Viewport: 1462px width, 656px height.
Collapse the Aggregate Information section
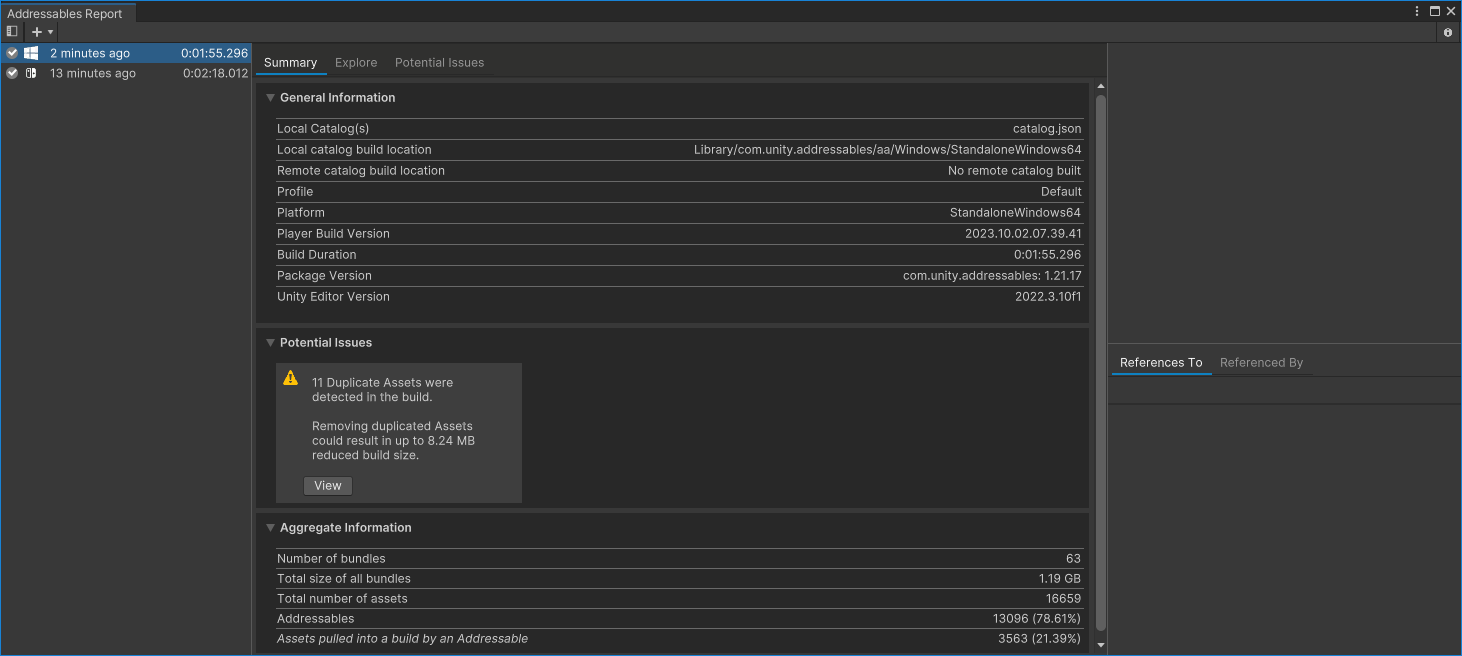click(269, 527)
